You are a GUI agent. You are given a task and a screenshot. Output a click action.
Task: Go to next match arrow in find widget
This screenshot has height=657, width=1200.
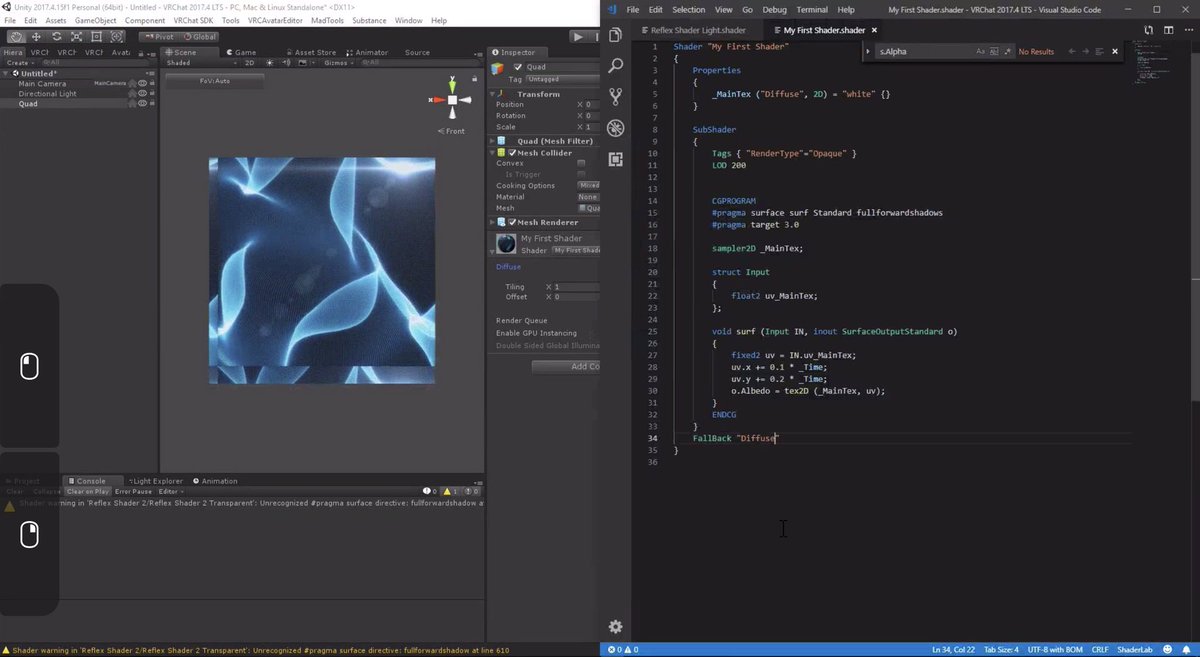pyautogui.click(x=1086, y=51)
